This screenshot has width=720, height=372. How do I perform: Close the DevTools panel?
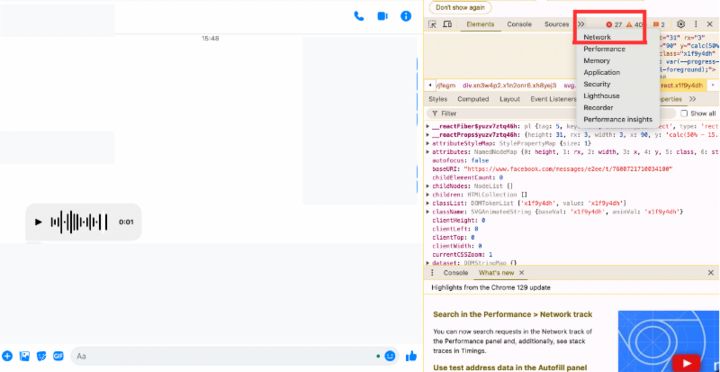click(709, 24)
